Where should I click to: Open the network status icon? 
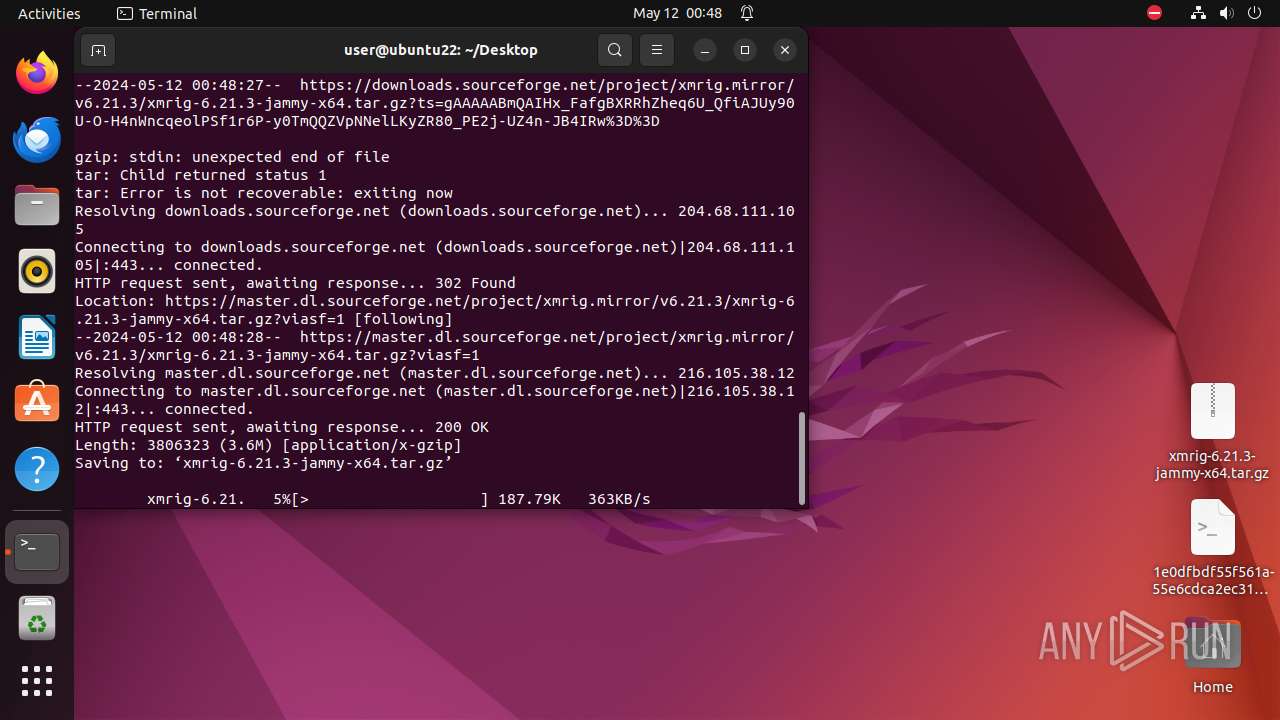[x=1199, y=13]
